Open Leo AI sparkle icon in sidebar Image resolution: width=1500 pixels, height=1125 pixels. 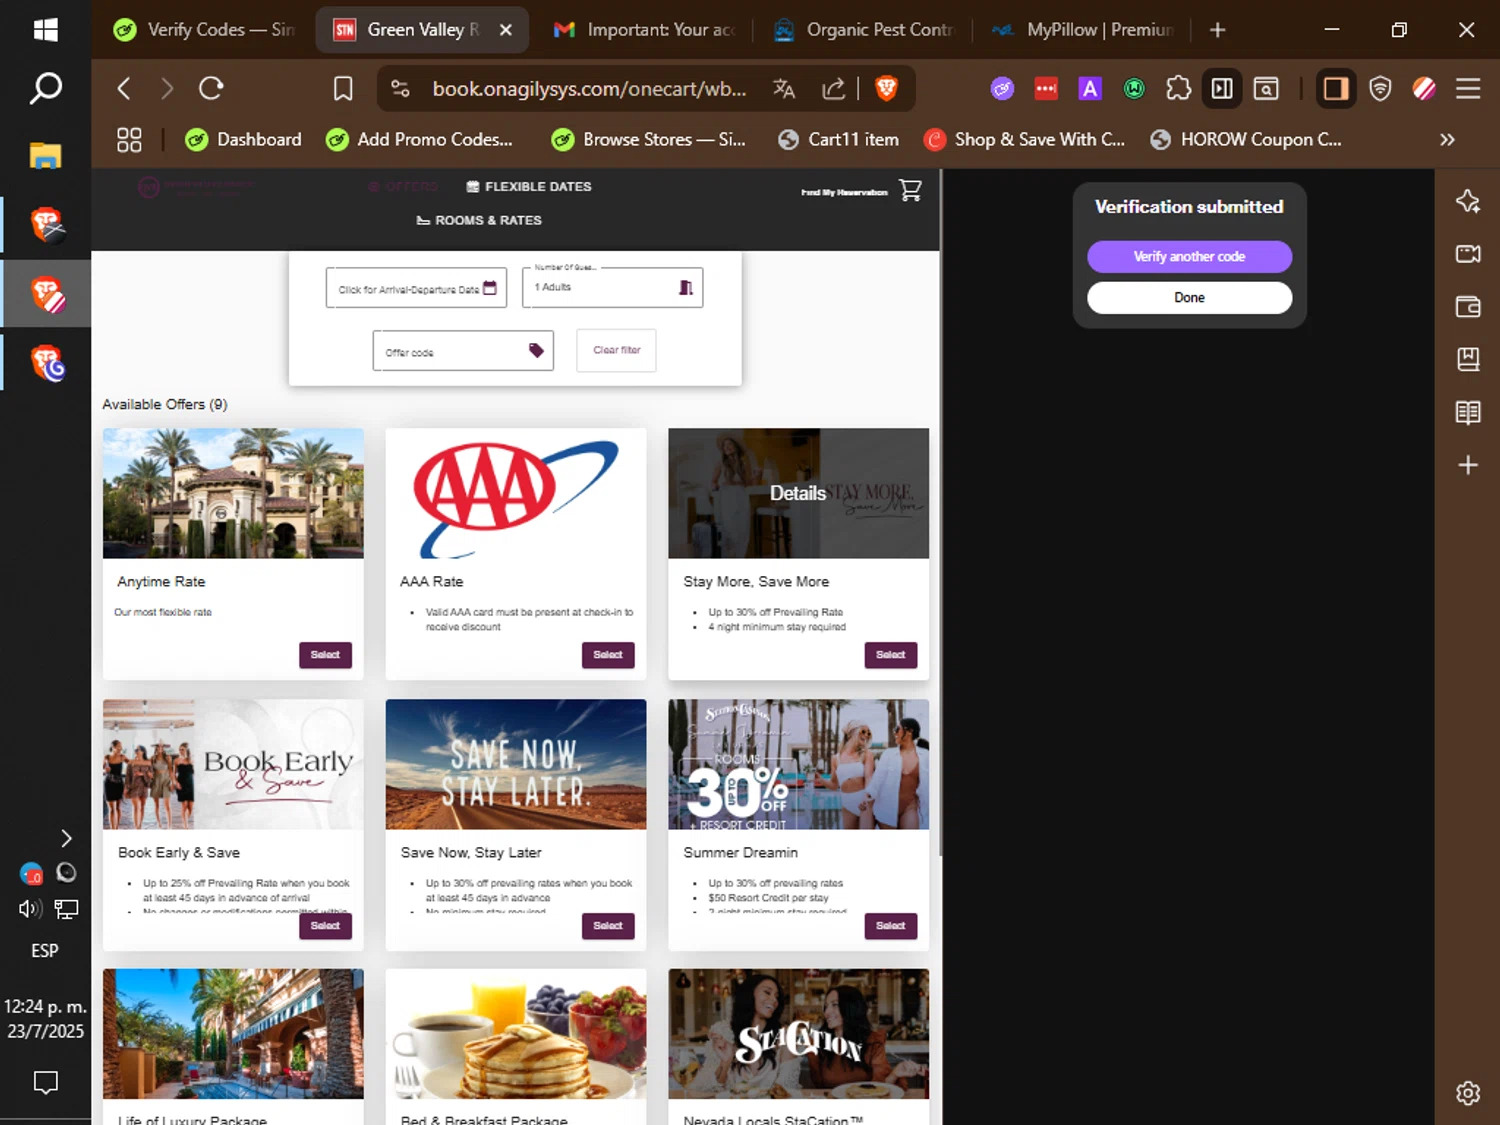coord(1468,201)
